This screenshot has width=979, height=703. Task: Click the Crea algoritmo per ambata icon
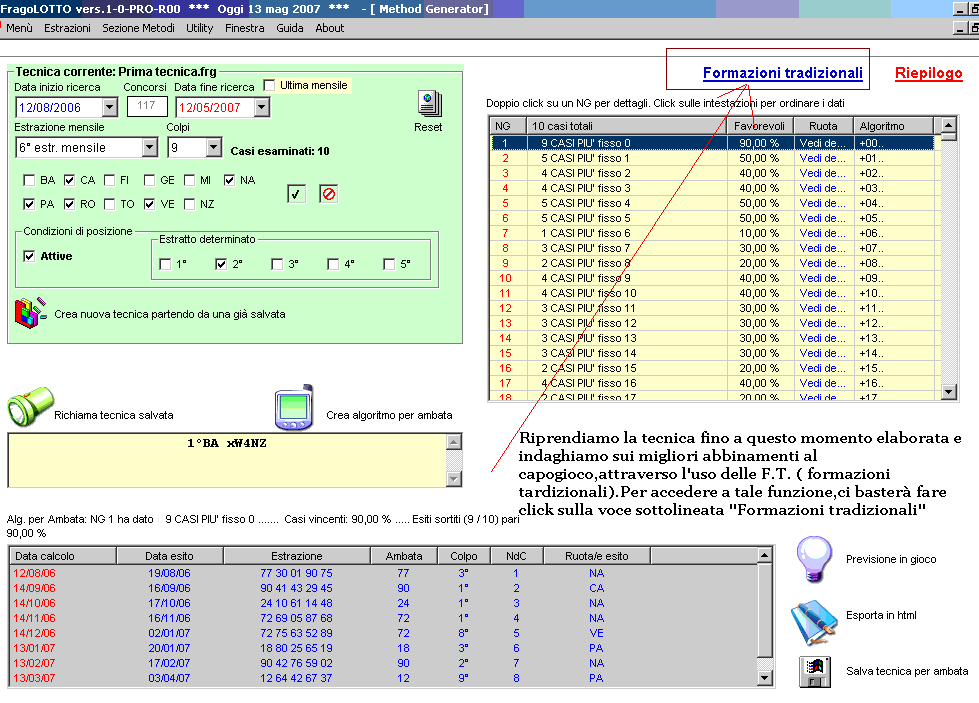click(x=296, y=407)
